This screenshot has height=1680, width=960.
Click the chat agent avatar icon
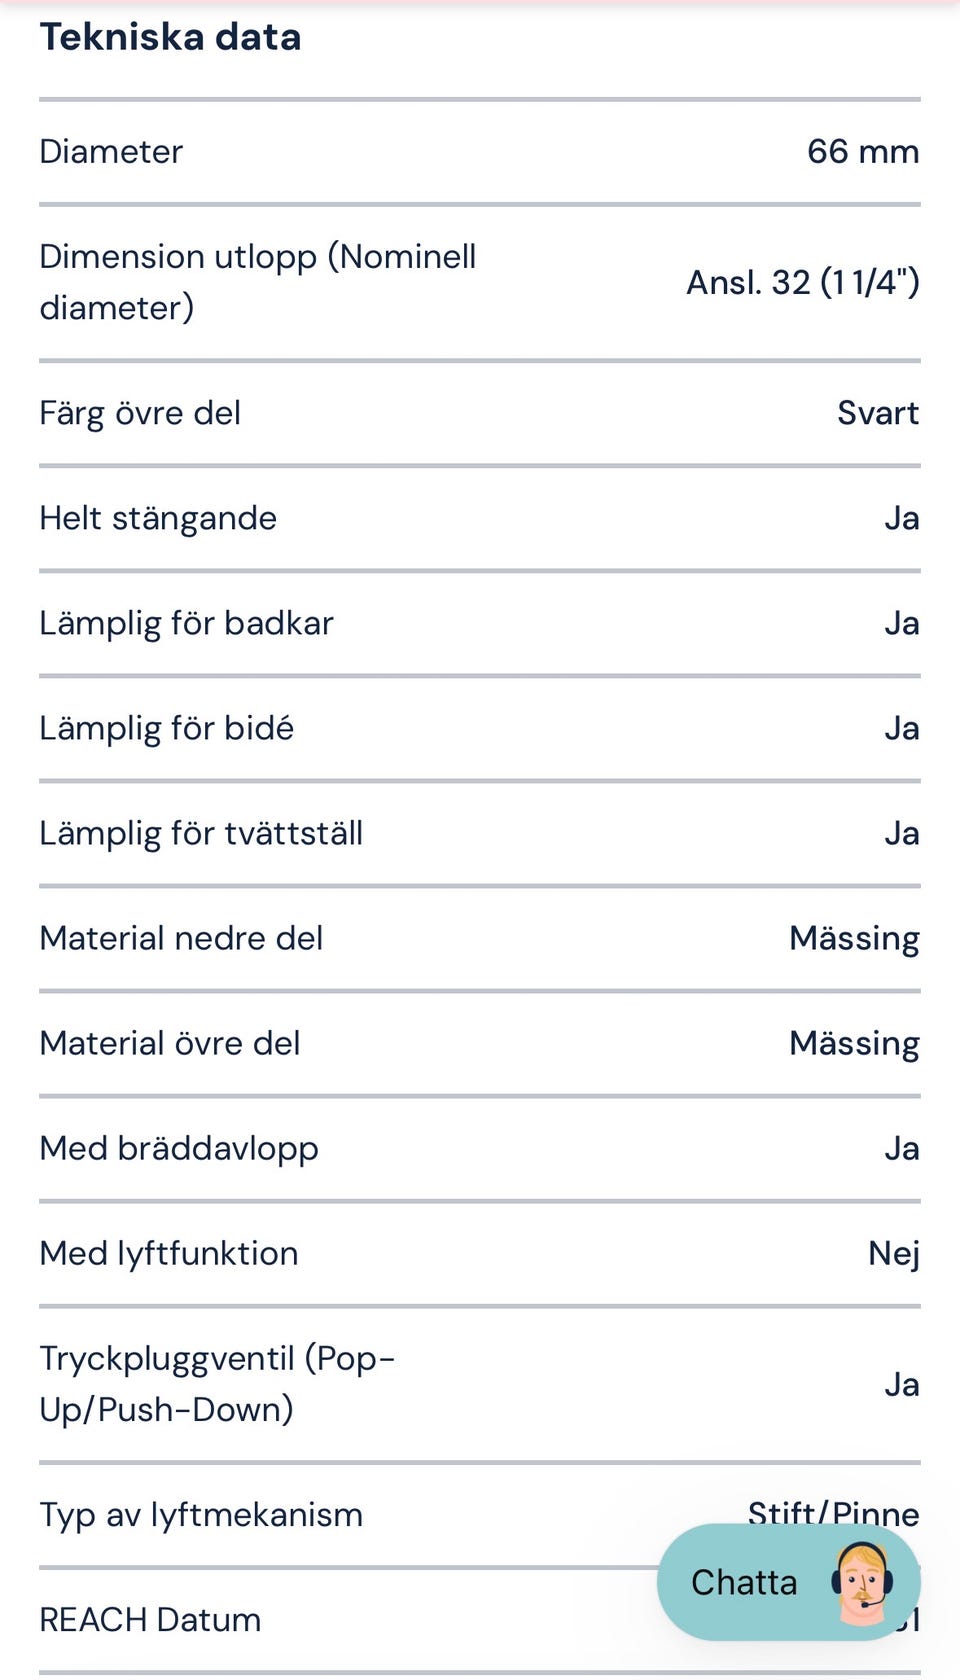coord(861,1582)
